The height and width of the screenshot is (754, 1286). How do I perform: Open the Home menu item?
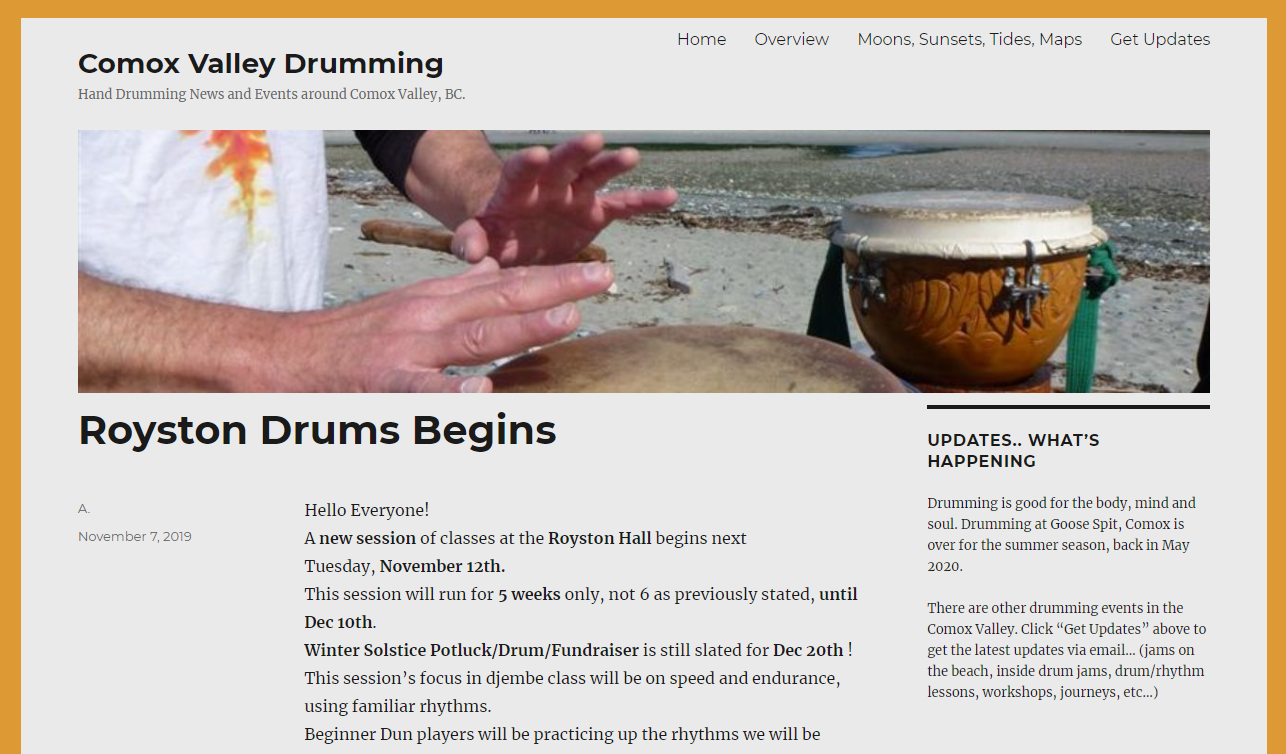[x=701, y=40]
